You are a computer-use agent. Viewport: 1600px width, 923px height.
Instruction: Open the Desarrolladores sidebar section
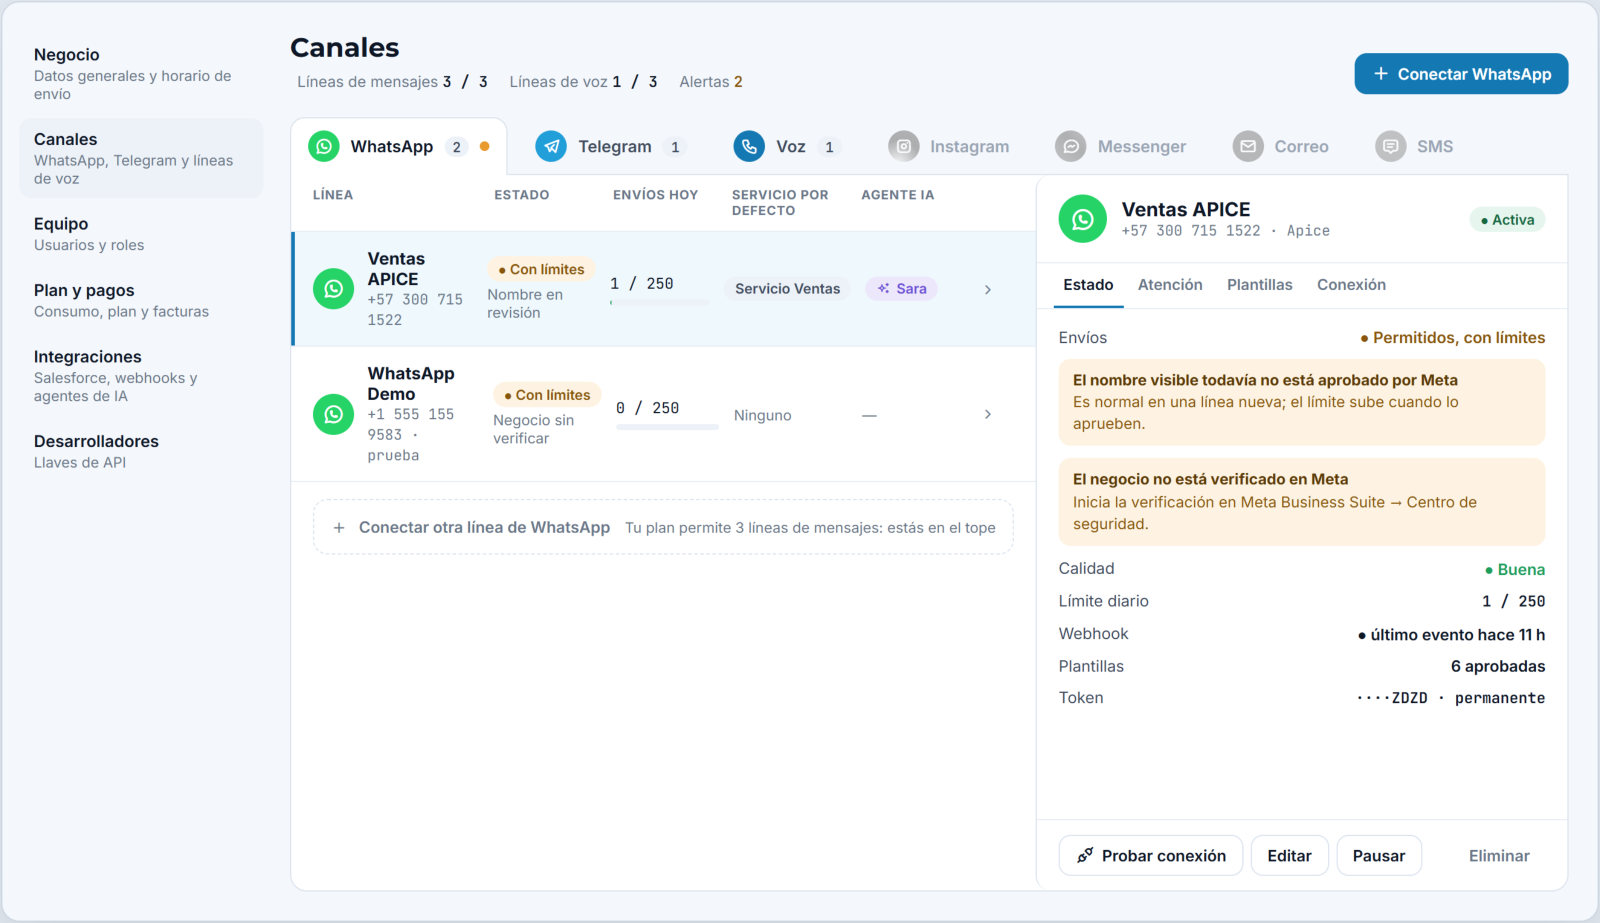pyautogui.click(x=141, y=451)
